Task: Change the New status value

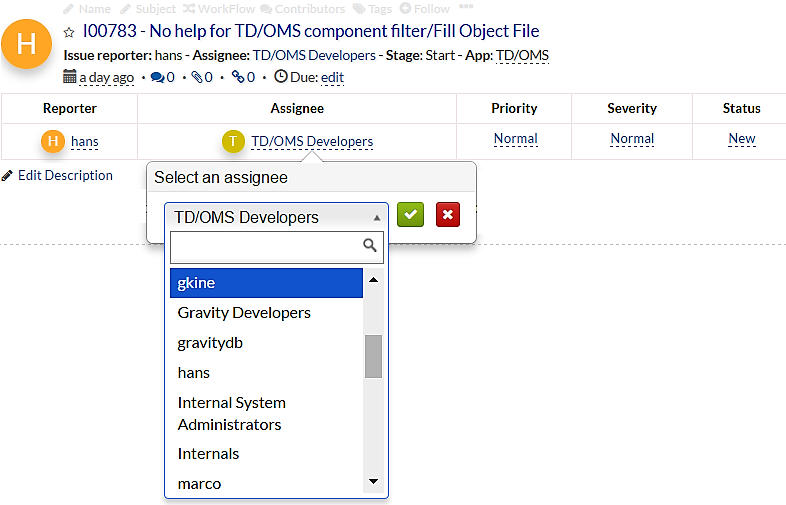Action: point(741,139)
